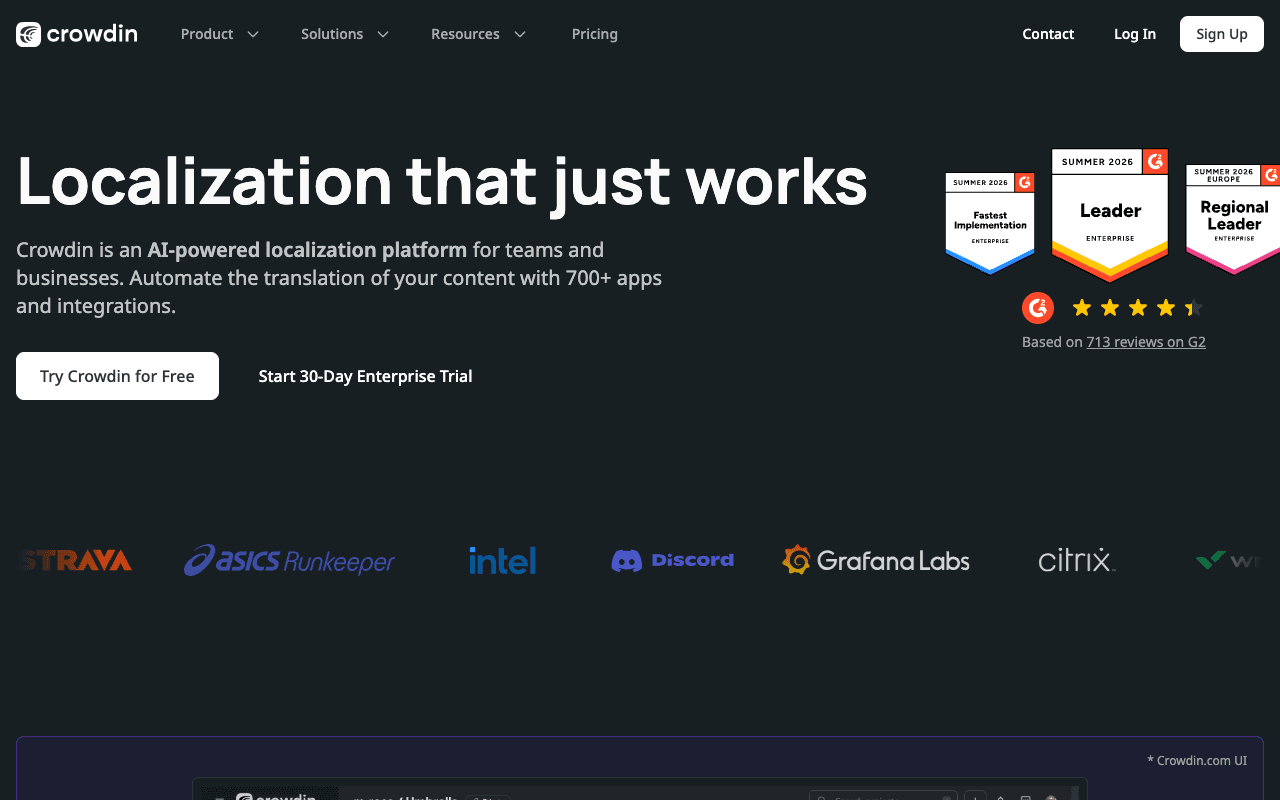Go to the Pricing page
The image size is (1280, 800).
coord(595,34)
